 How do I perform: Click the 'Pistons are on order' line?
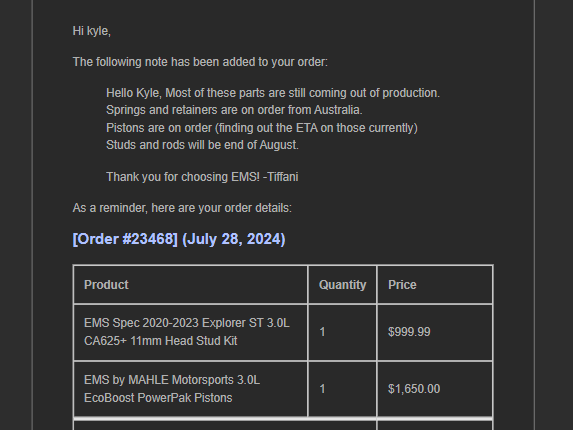pyautogui.click(x=262, y=128)
